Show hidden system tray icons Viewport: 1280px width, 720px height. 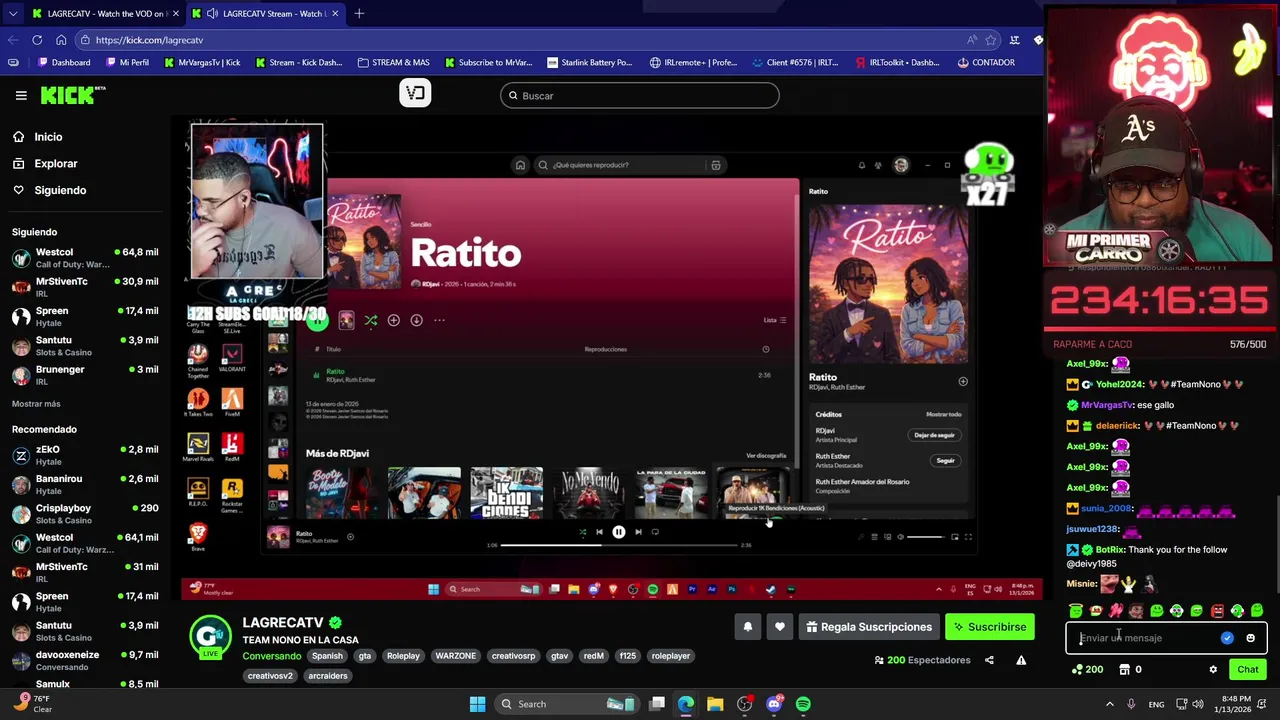1109,704
